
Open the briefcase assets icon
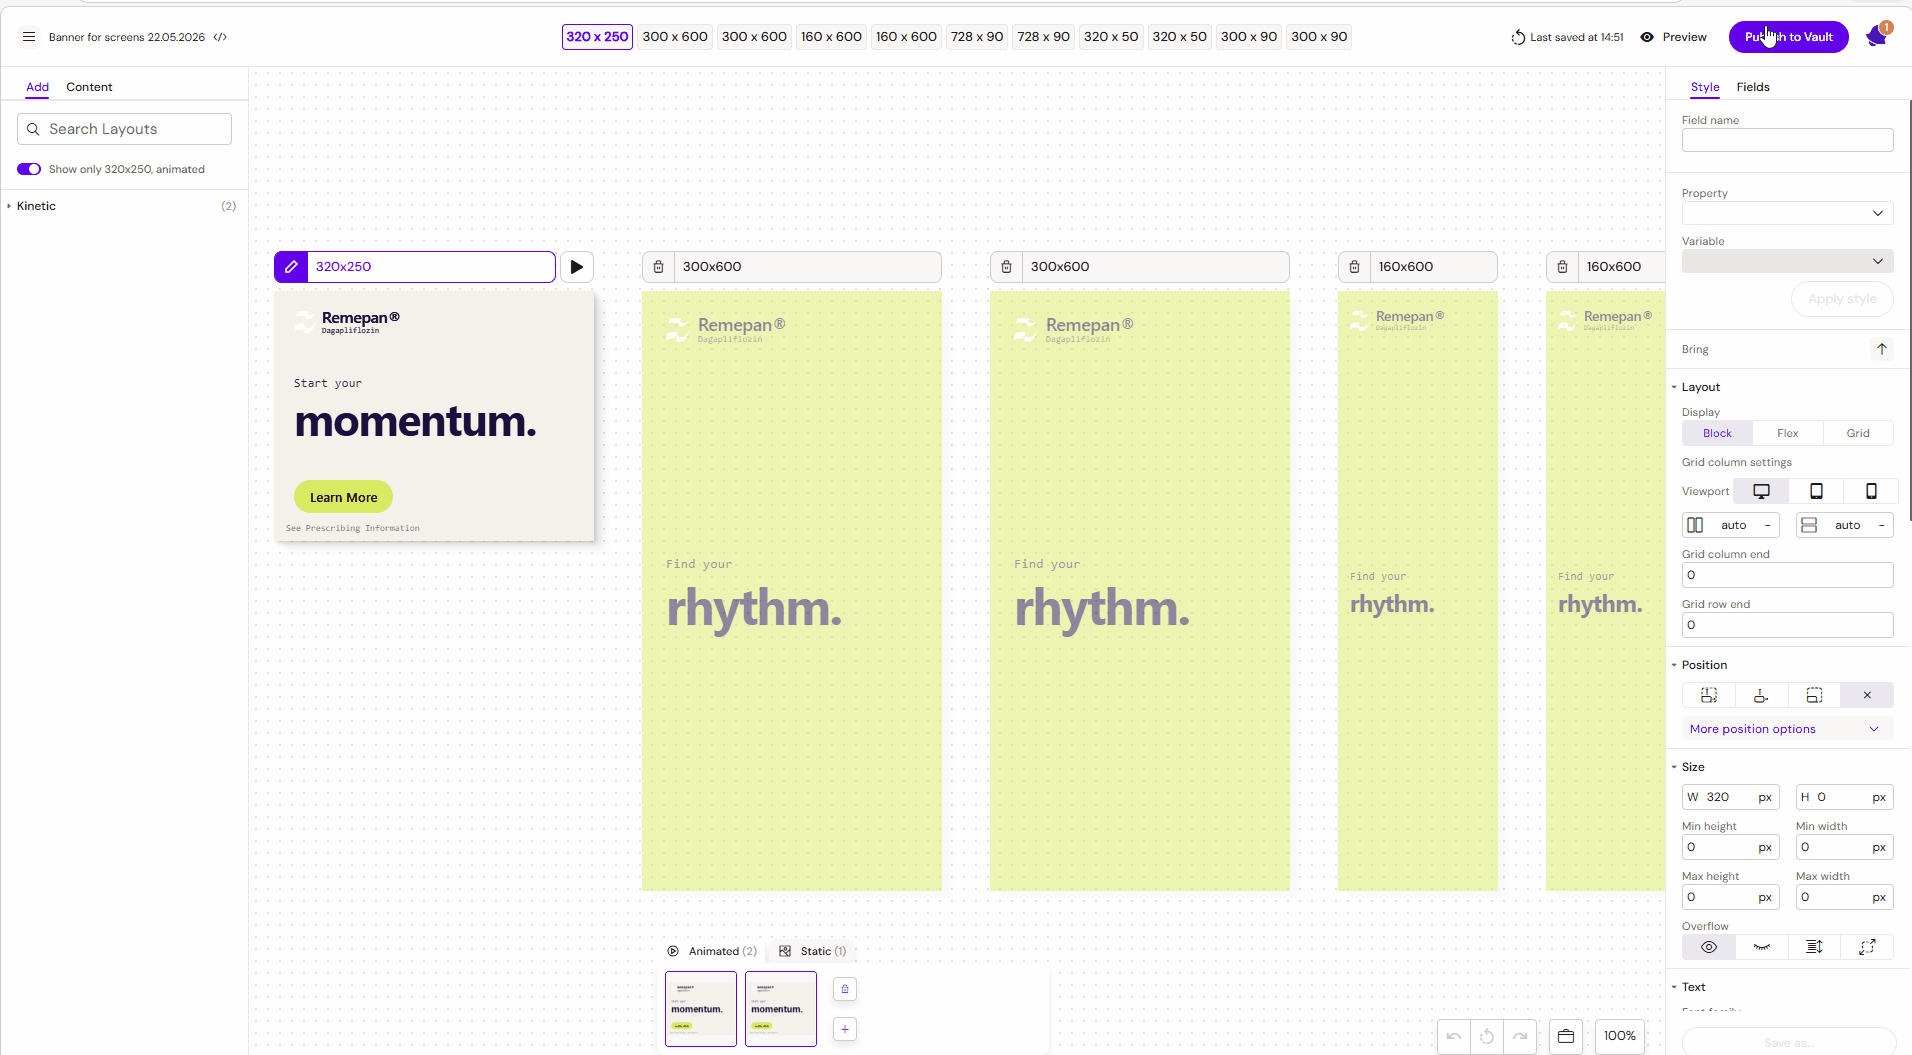[1566, 1036]
